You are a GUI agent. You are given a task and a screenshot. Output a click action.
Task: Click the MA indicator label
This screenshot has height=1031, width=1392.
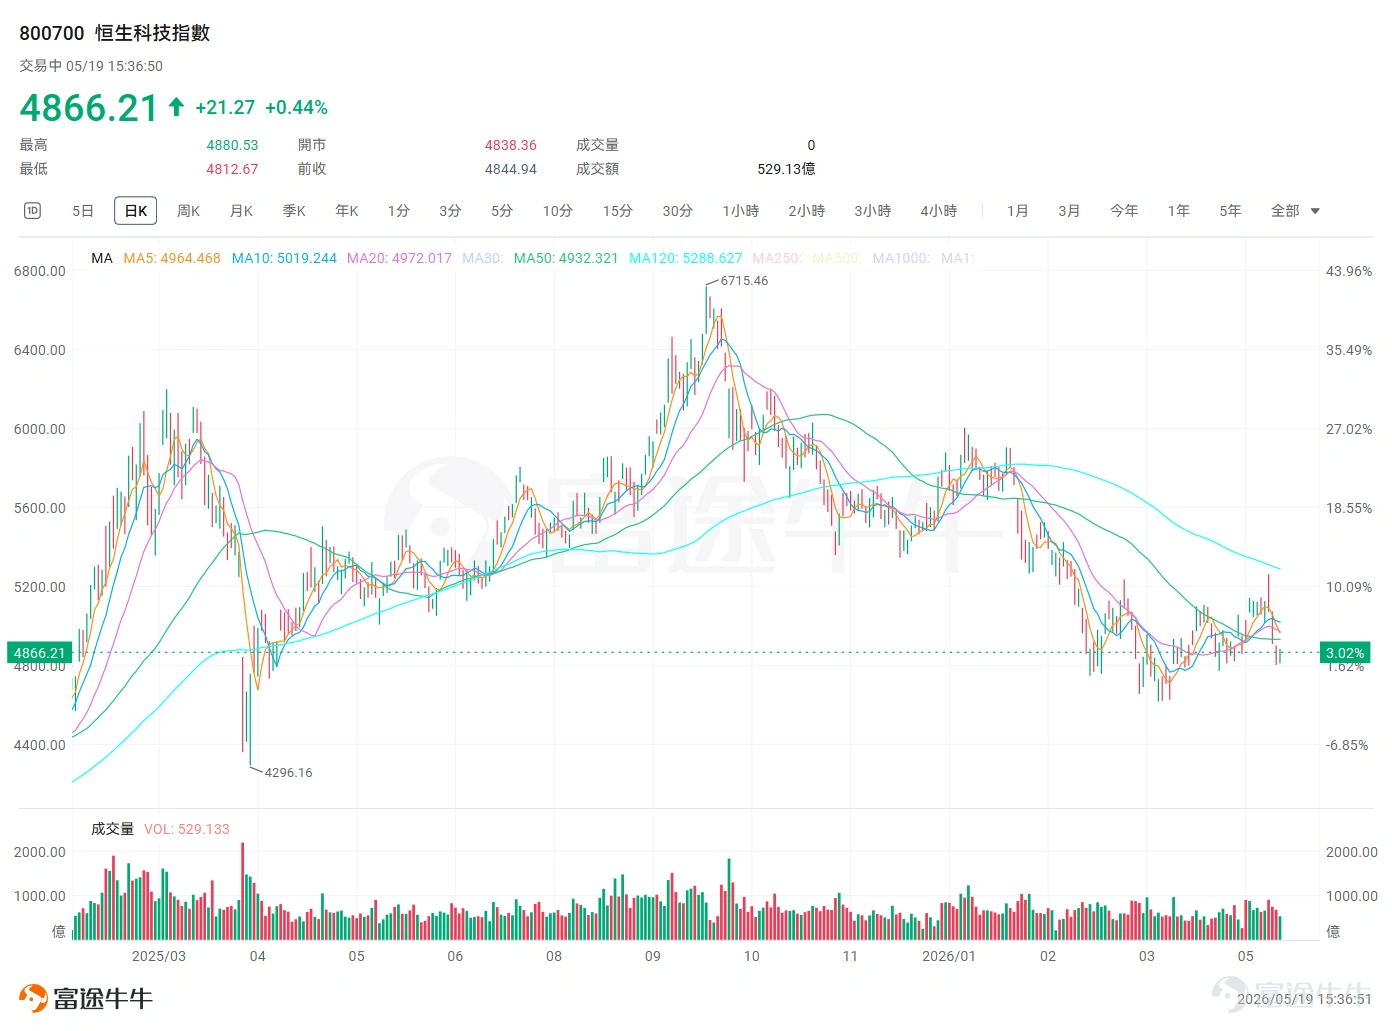click(x=102, y=258)
